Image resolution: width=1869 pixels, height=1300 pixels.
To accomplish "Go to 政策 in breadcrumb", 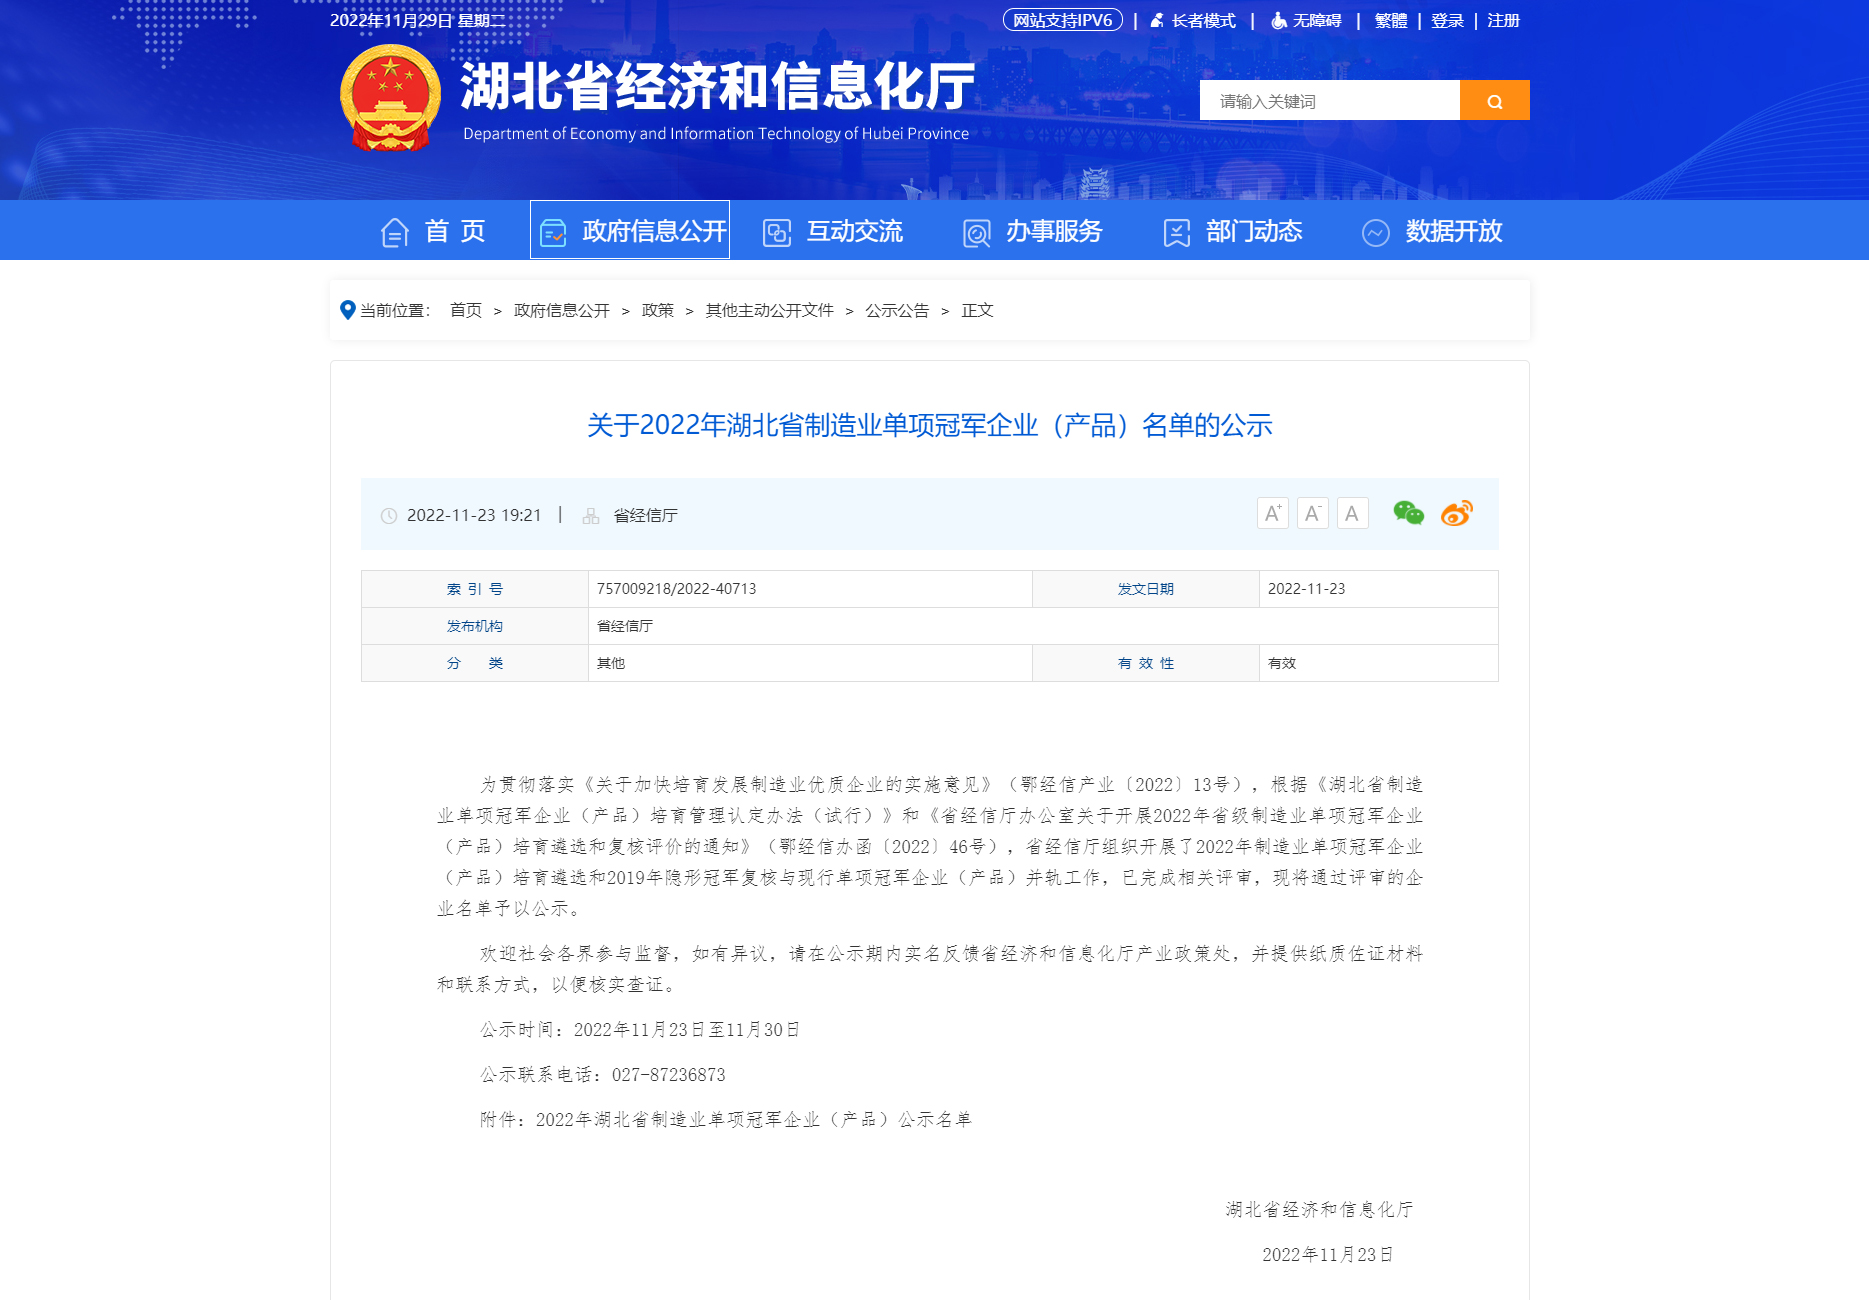I will 658,310.
